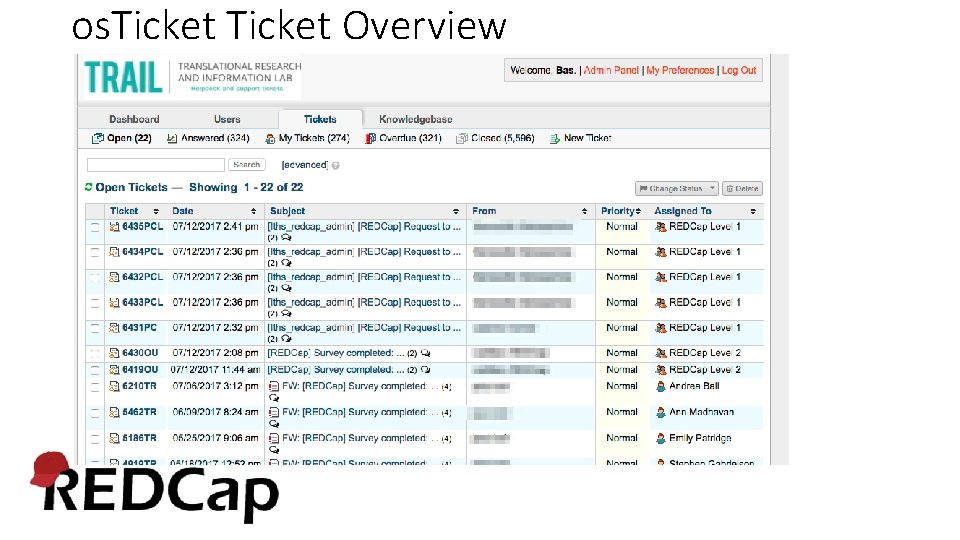
Task: Open subject of ticket 6431PC
Action: pyautogui.click(x=364, y=328)
